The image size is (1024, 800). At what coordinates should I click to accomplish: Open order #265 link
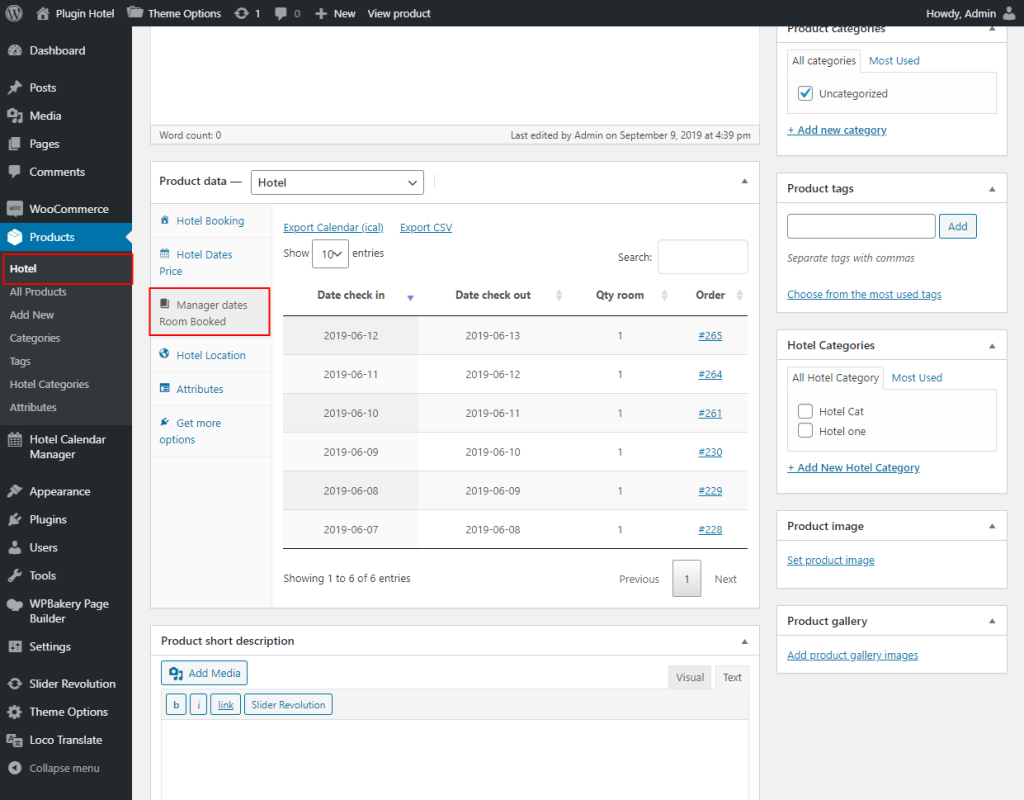pos(710,336)
